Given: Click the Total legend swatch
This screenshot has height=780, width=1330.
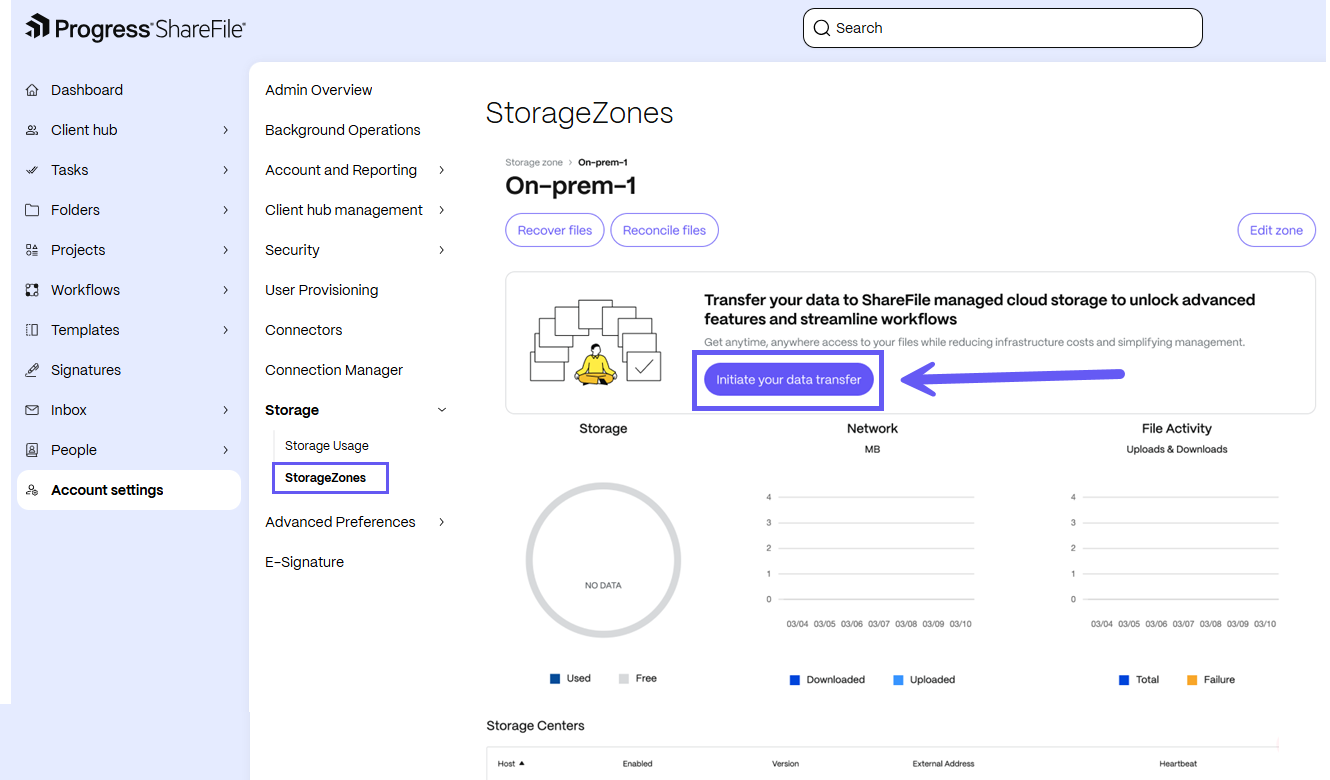Looking at the screenshot, I should 1124,680.
